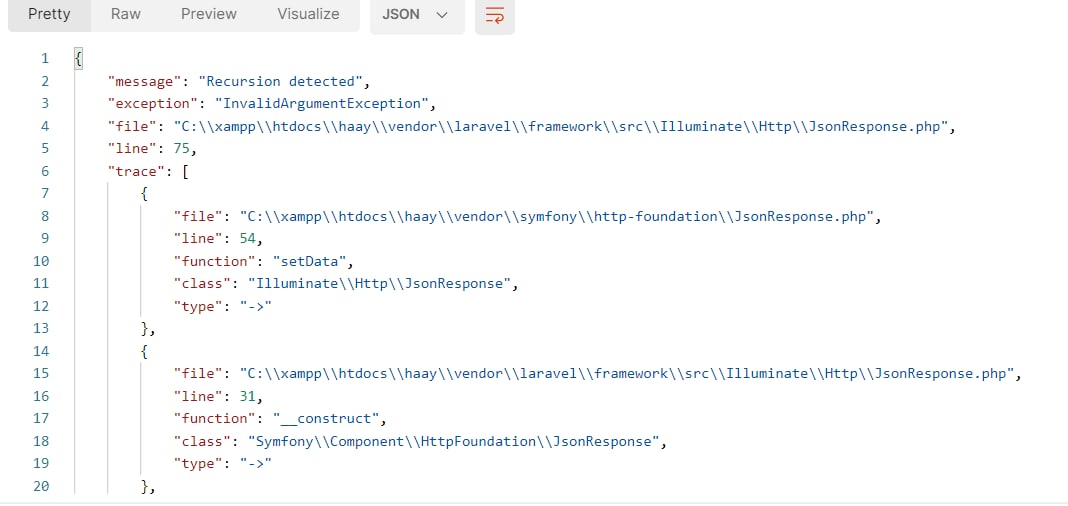Open the Visualize tab

click(308, 14)
